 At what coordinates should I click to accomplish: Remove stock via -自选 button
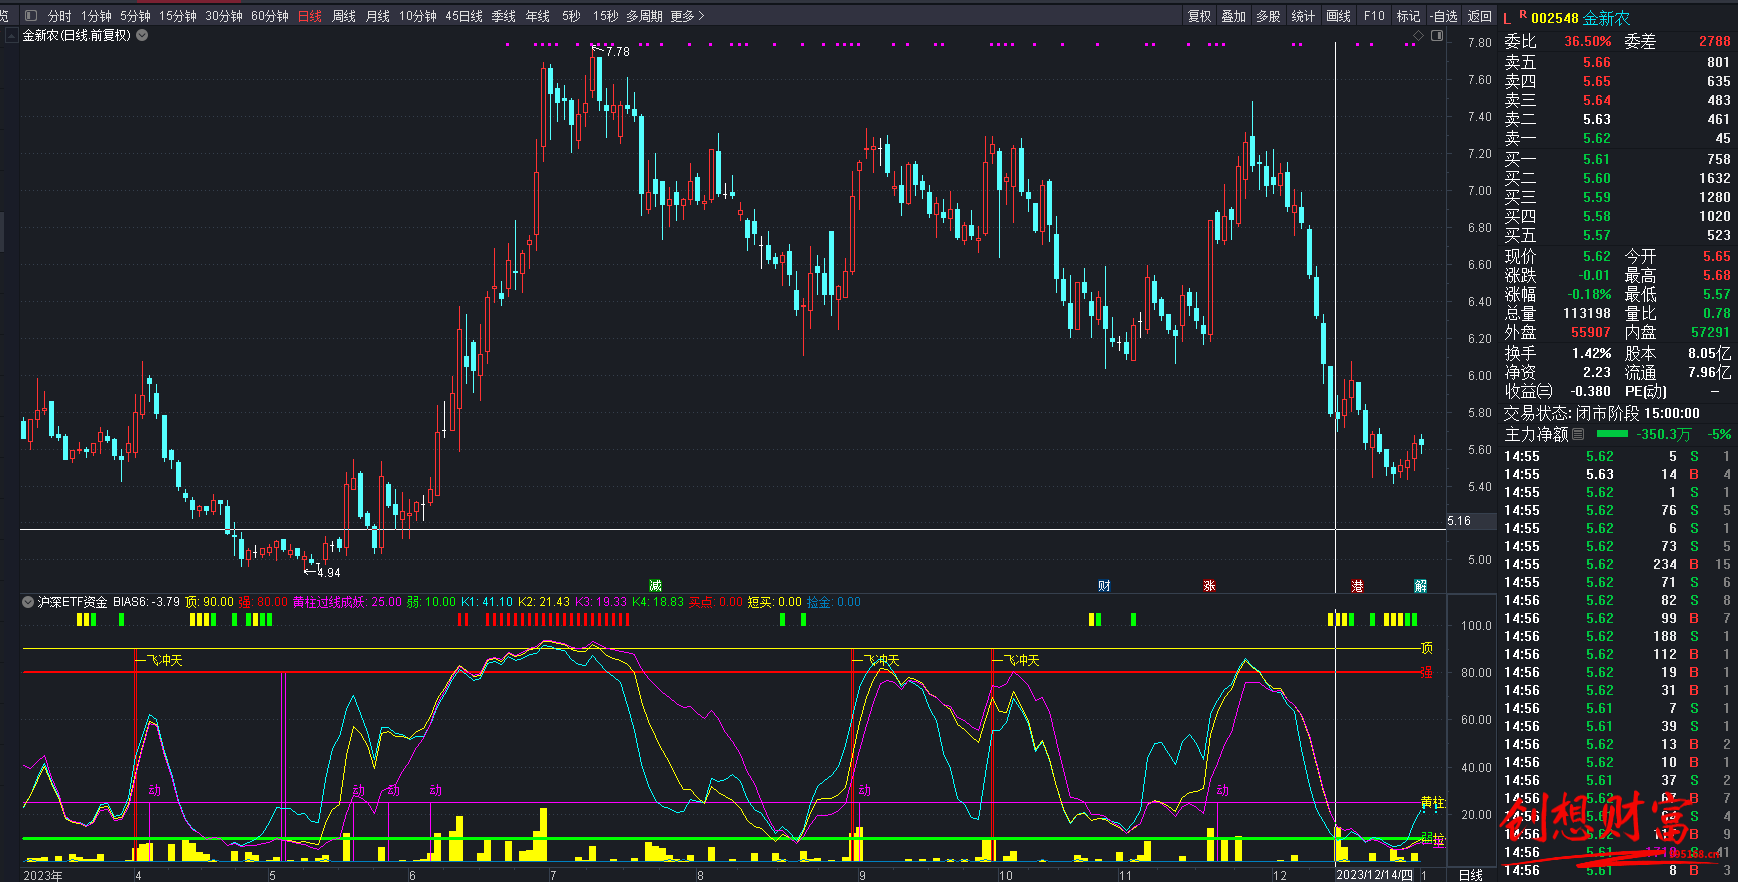(1444, 16)
